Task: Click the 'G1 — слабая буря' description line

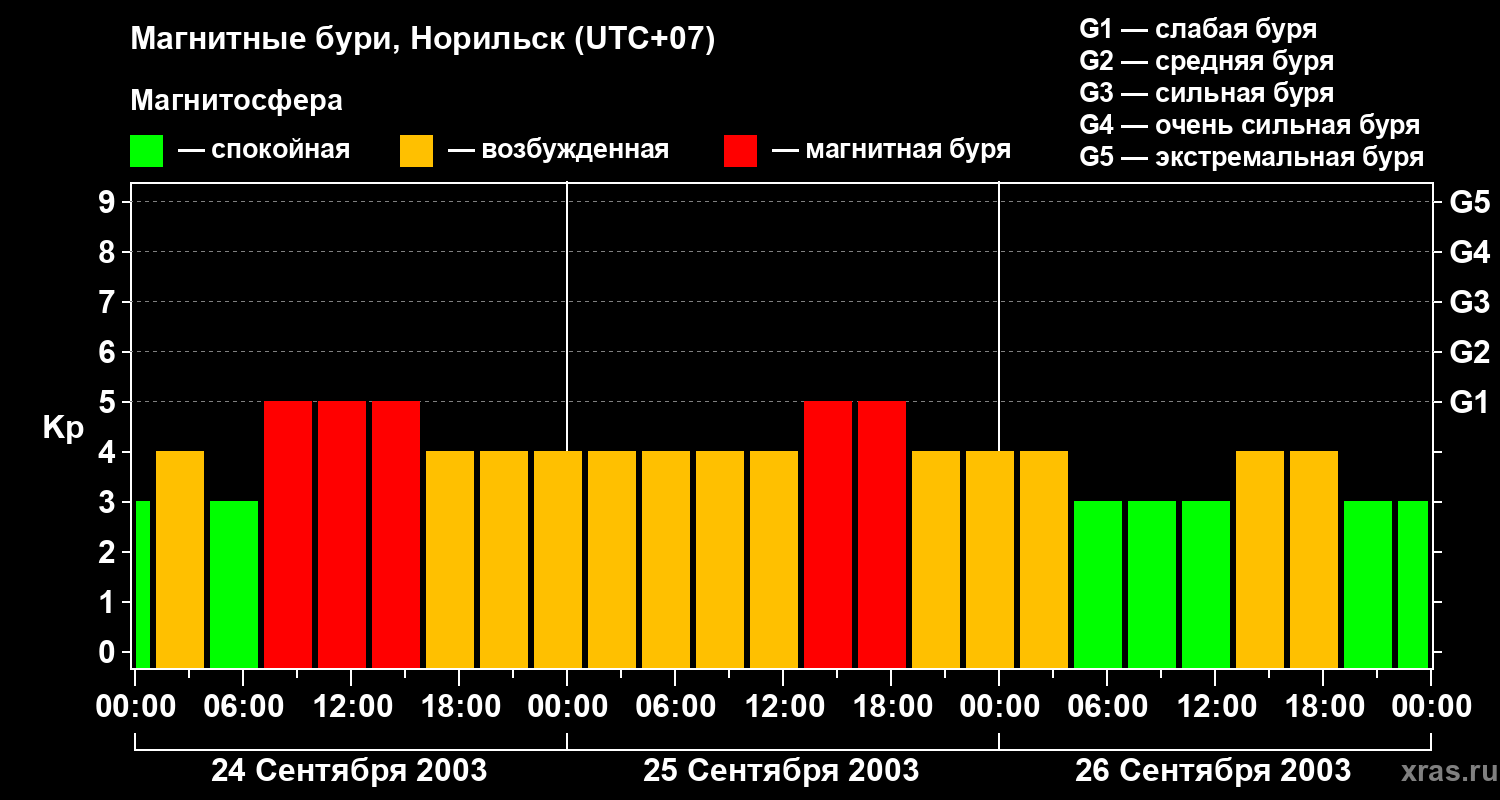Action: pos(1198,29)
